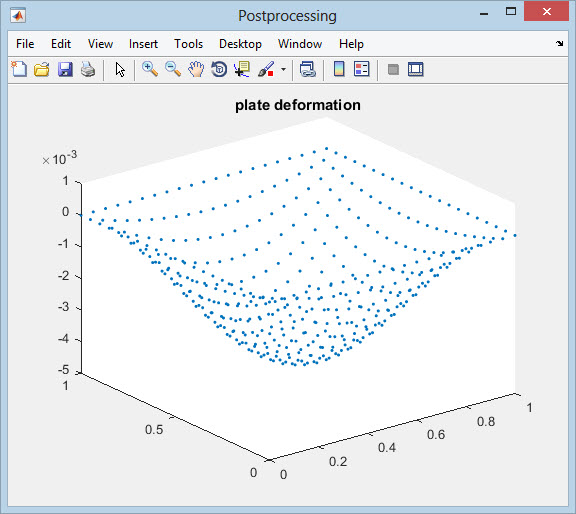
Task: Click the dock figure arrow in menu bar
Action: point(559,44)
